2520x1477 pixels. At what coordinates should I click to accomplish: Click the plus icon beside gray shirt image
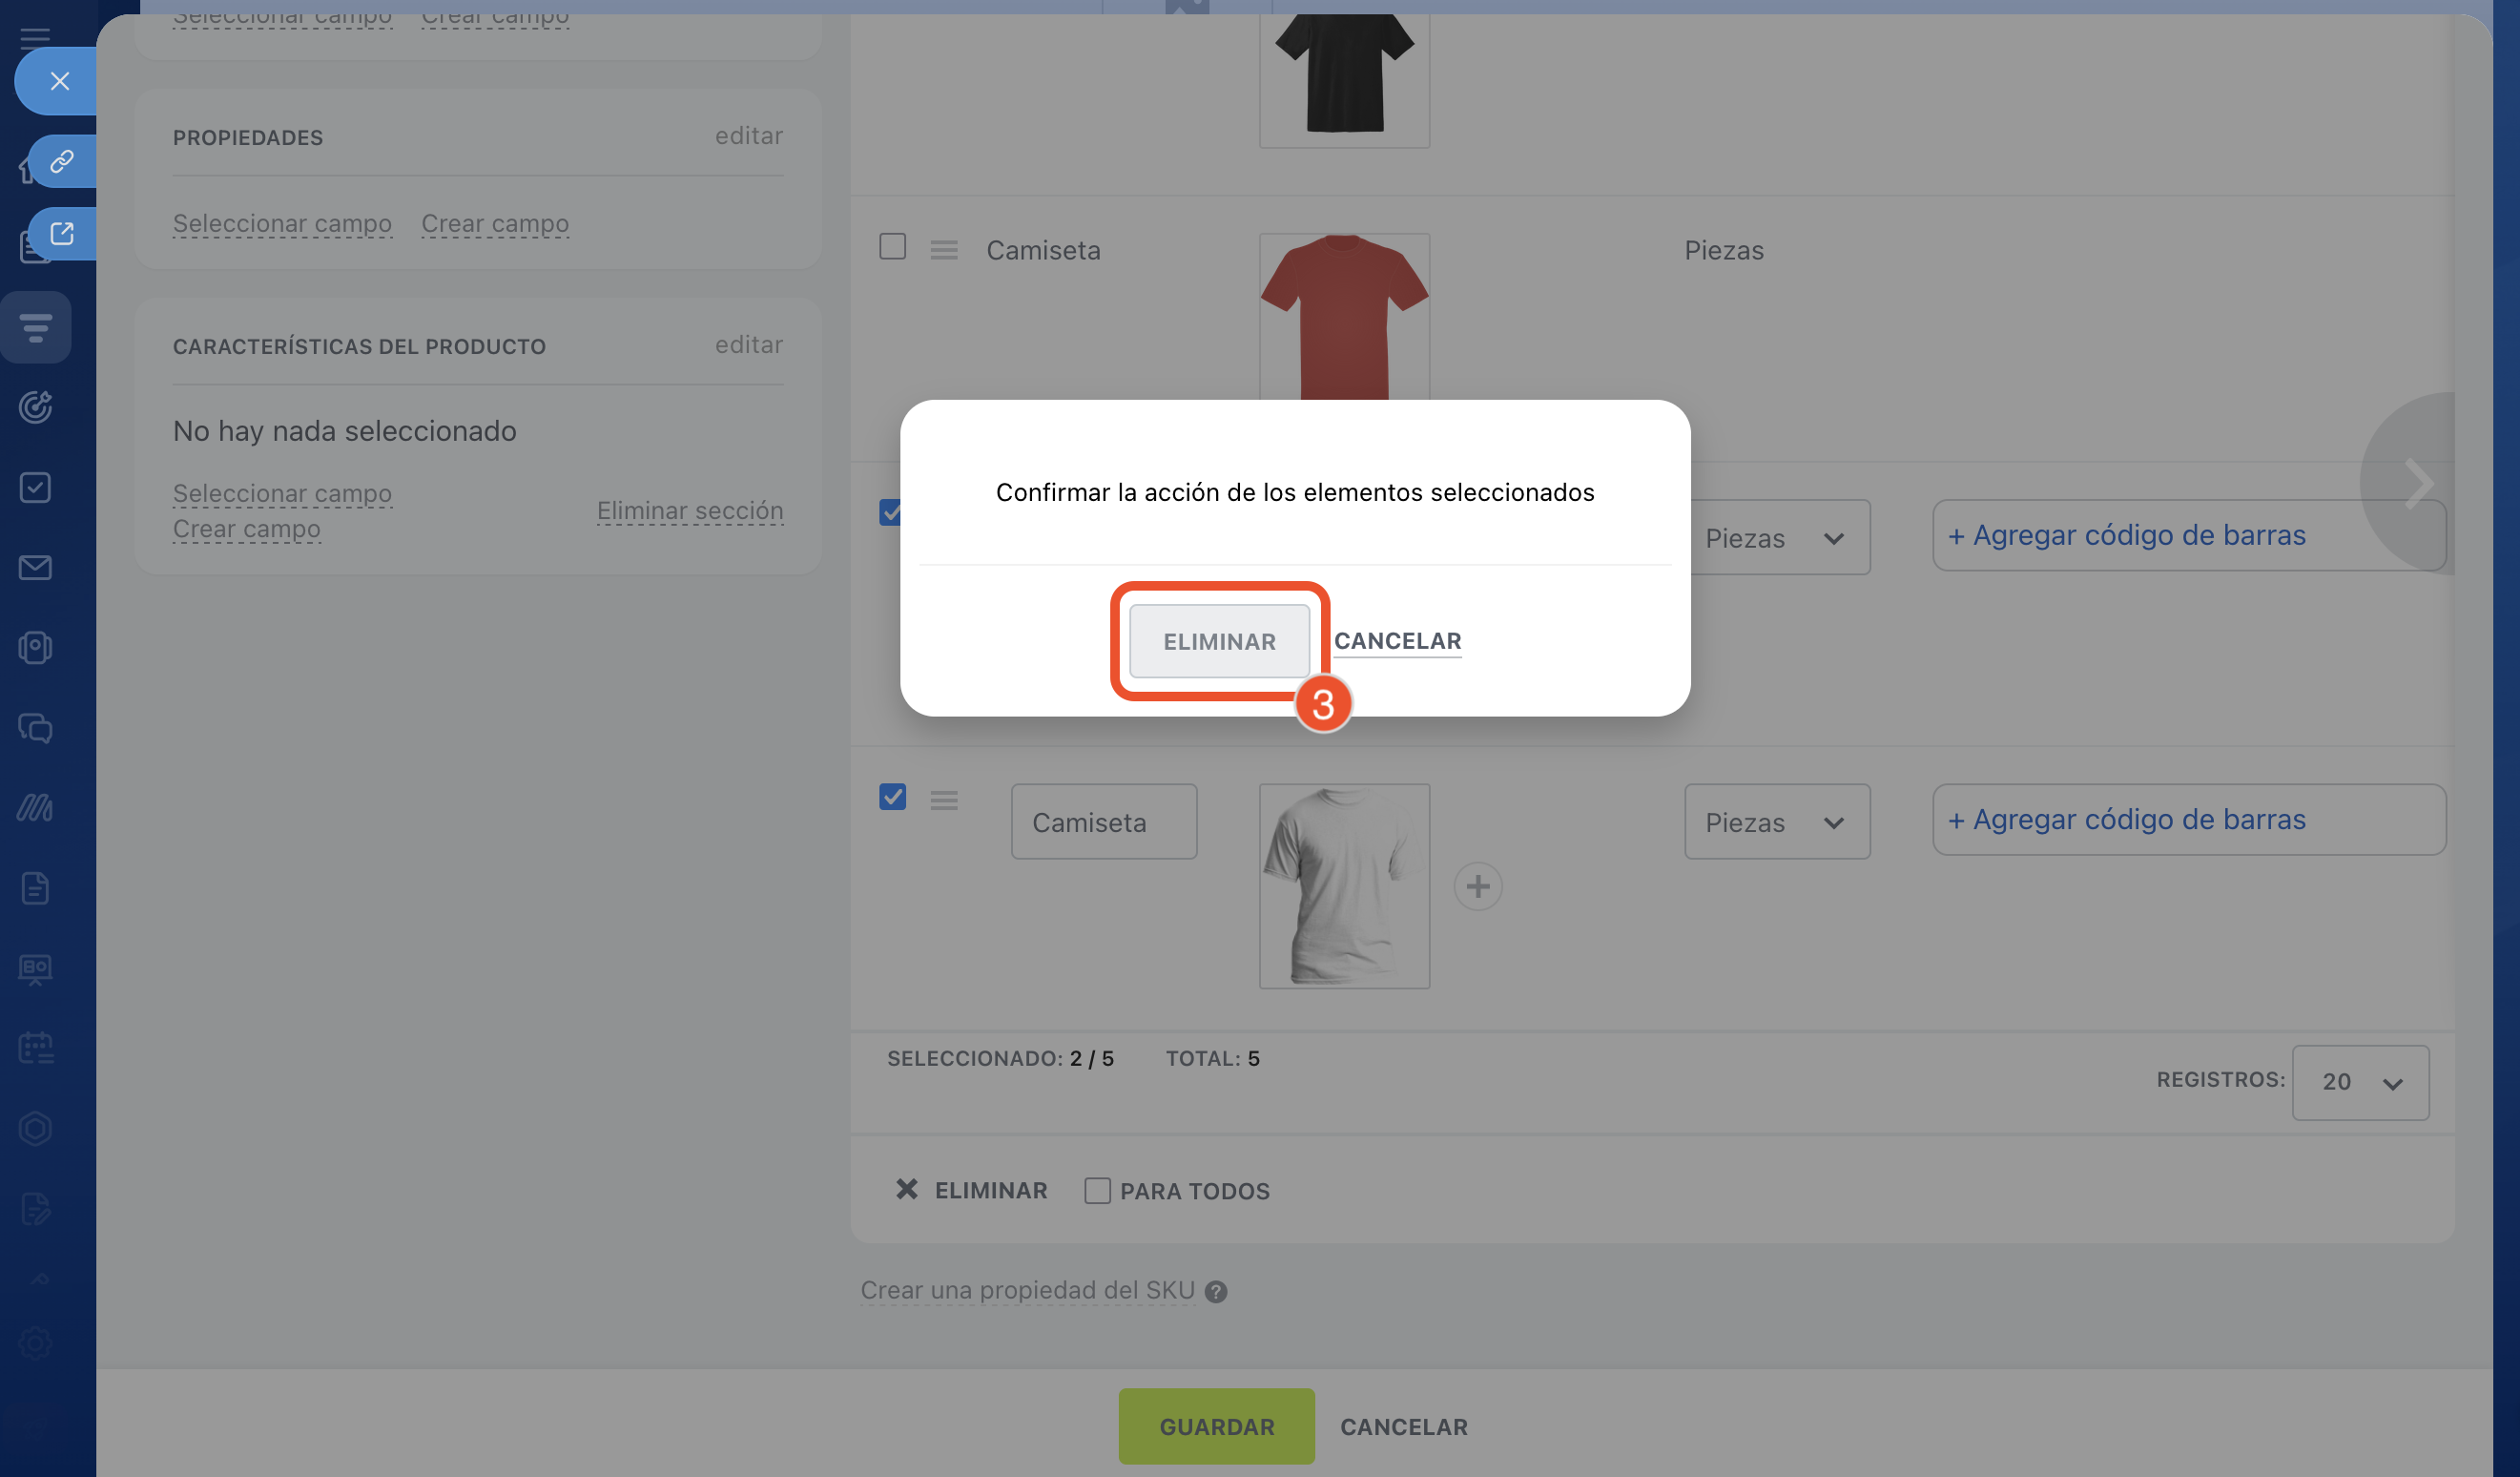point(1477,886)
